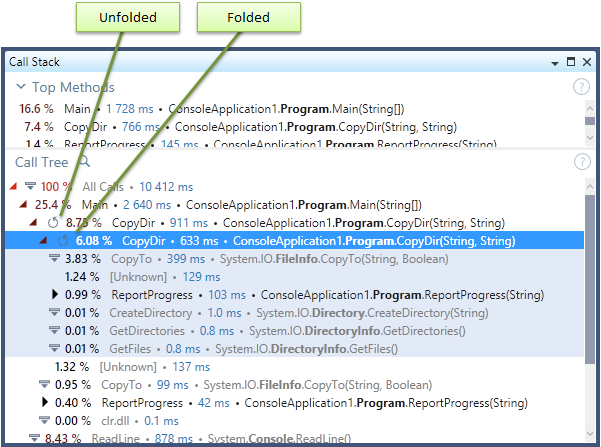
Task: Select the ReportProgress 42 ms row
Action: [294, 403]
